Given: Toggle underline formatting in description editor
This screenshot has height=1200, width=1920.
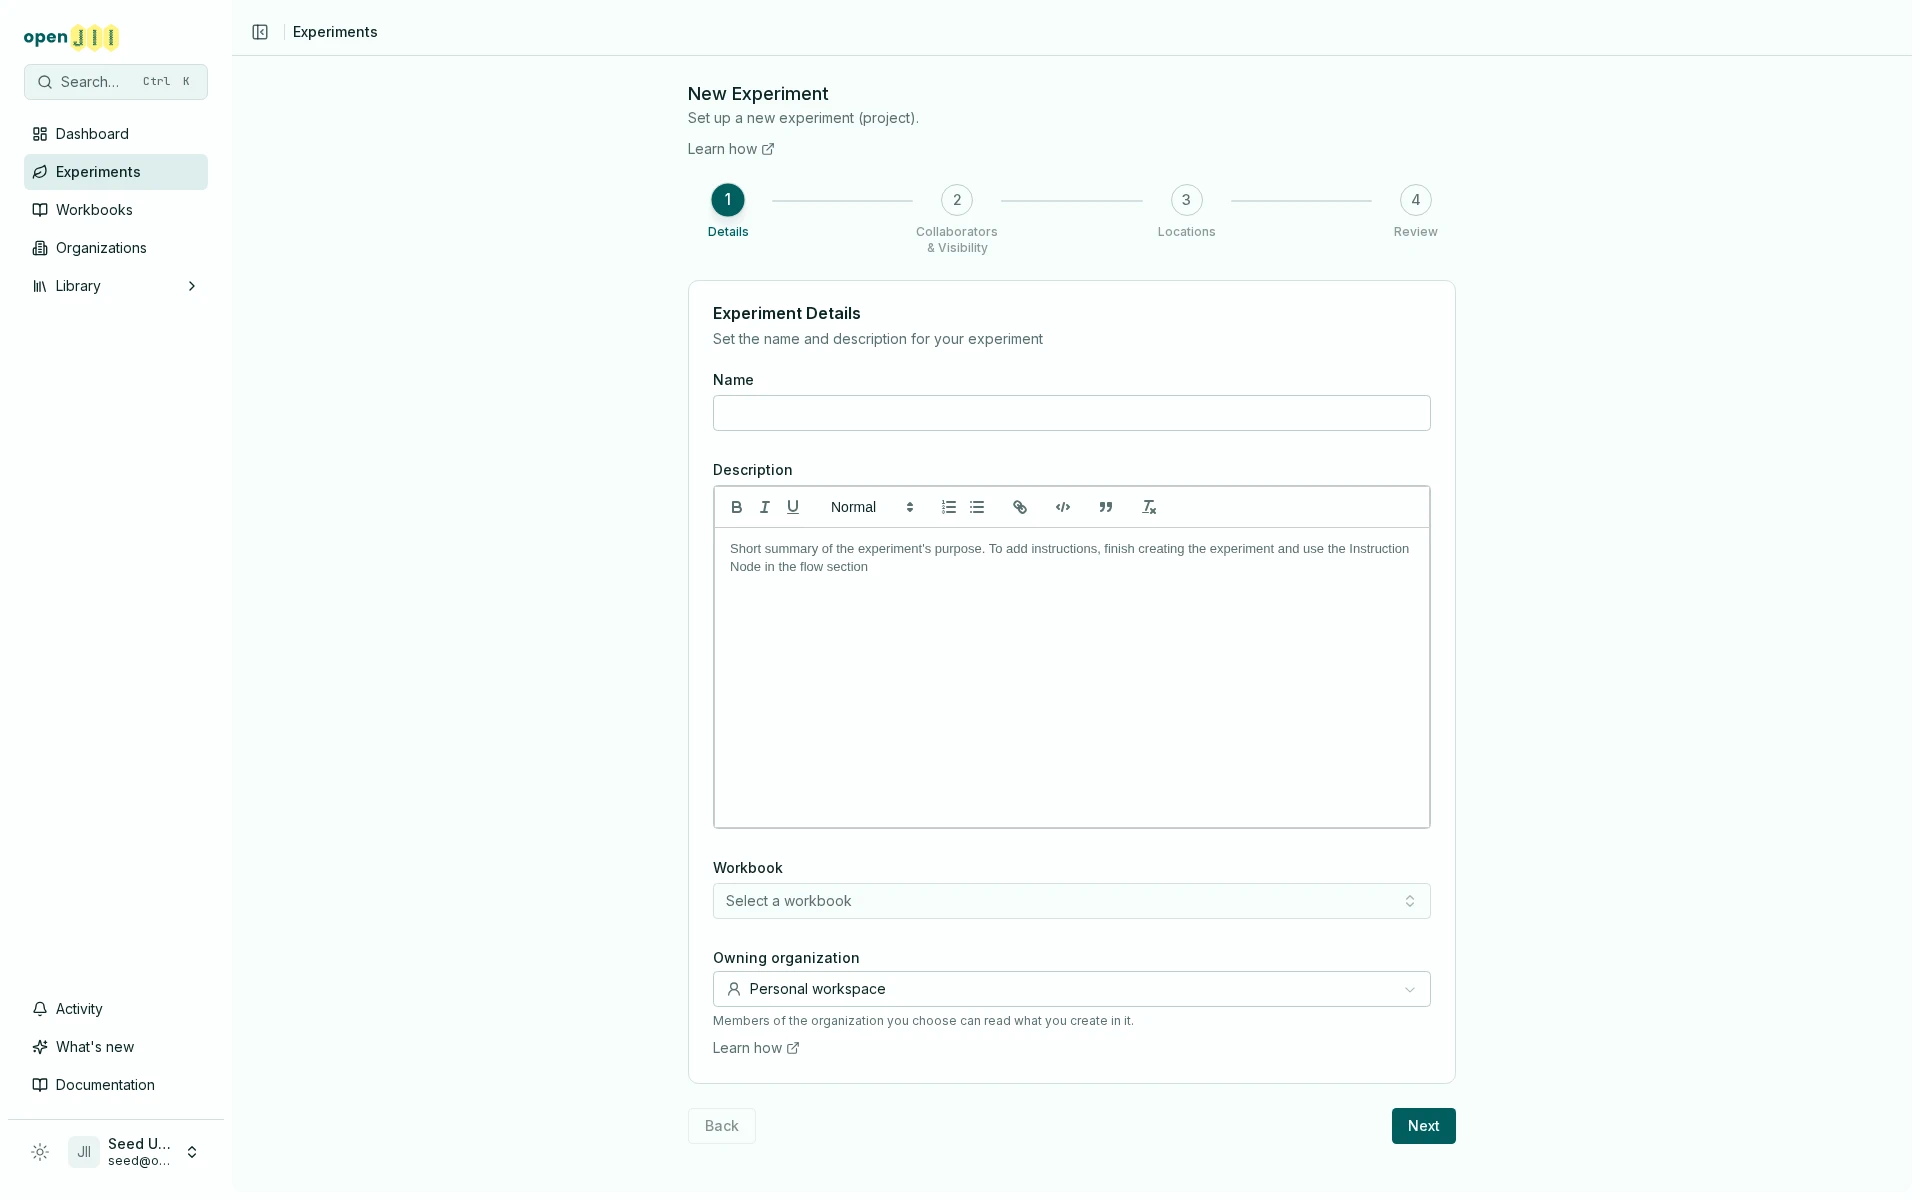Looking at the screenshot, I should 793,507.
